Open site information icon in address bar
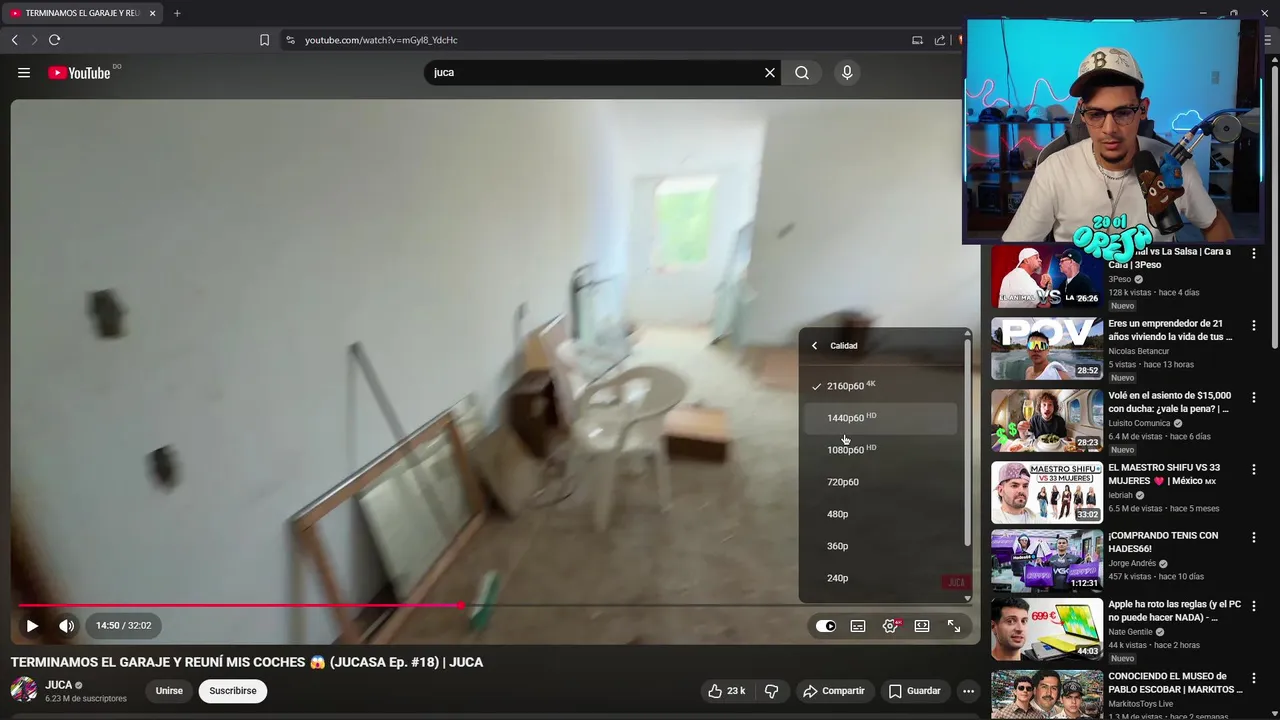The height and width of the screenshot is (720, 1280). coord(290,40)
